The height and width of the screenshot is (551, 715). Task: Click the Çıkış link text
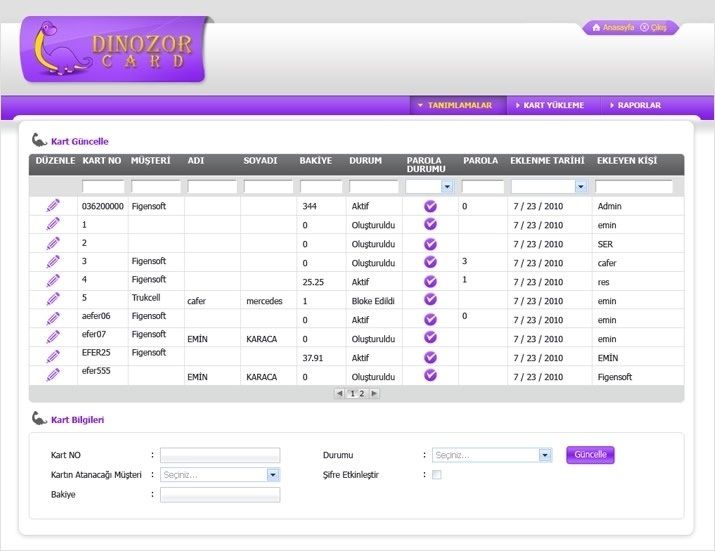658,27
